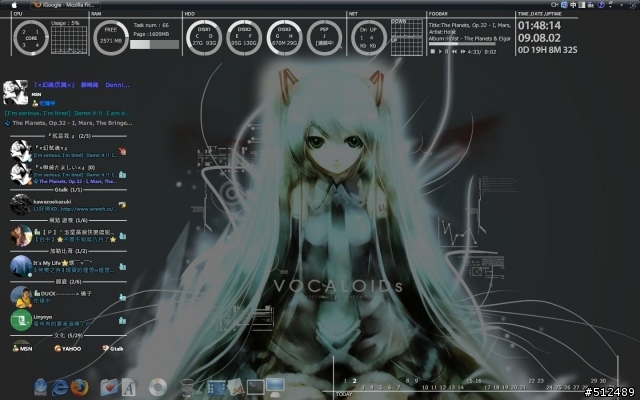
Task: Open own profile avatar in contact list
Action: click(16, 93)
